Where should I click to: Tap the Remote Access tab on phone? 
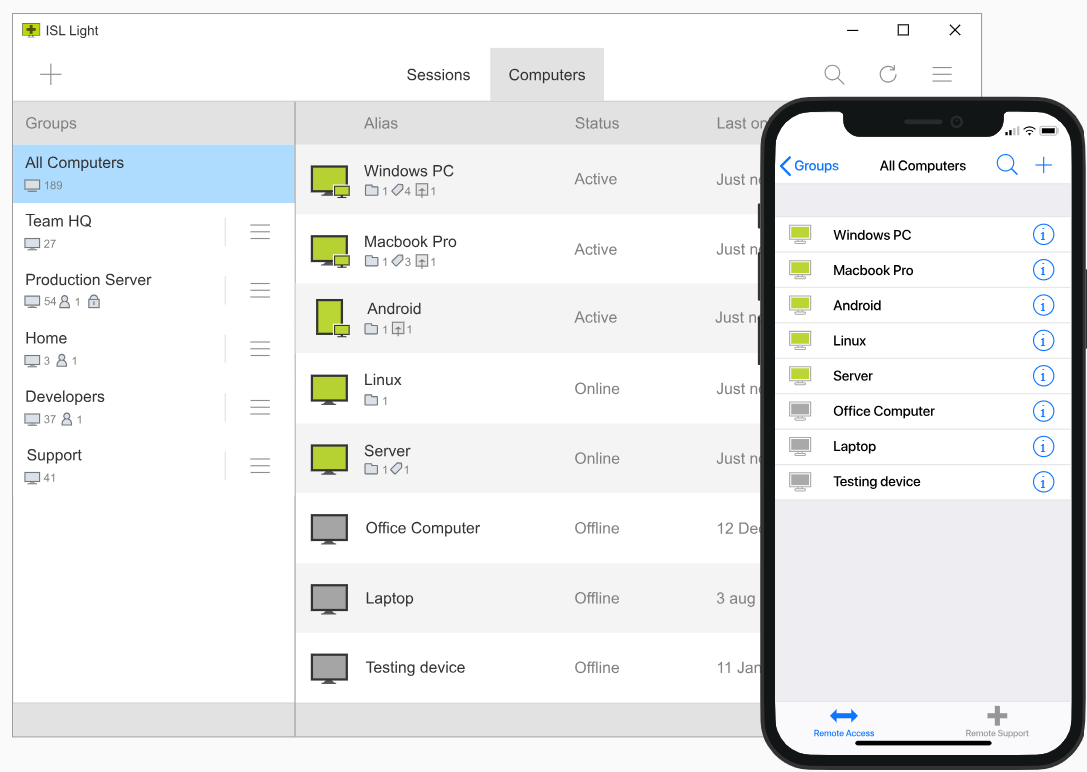pos(844,722)
